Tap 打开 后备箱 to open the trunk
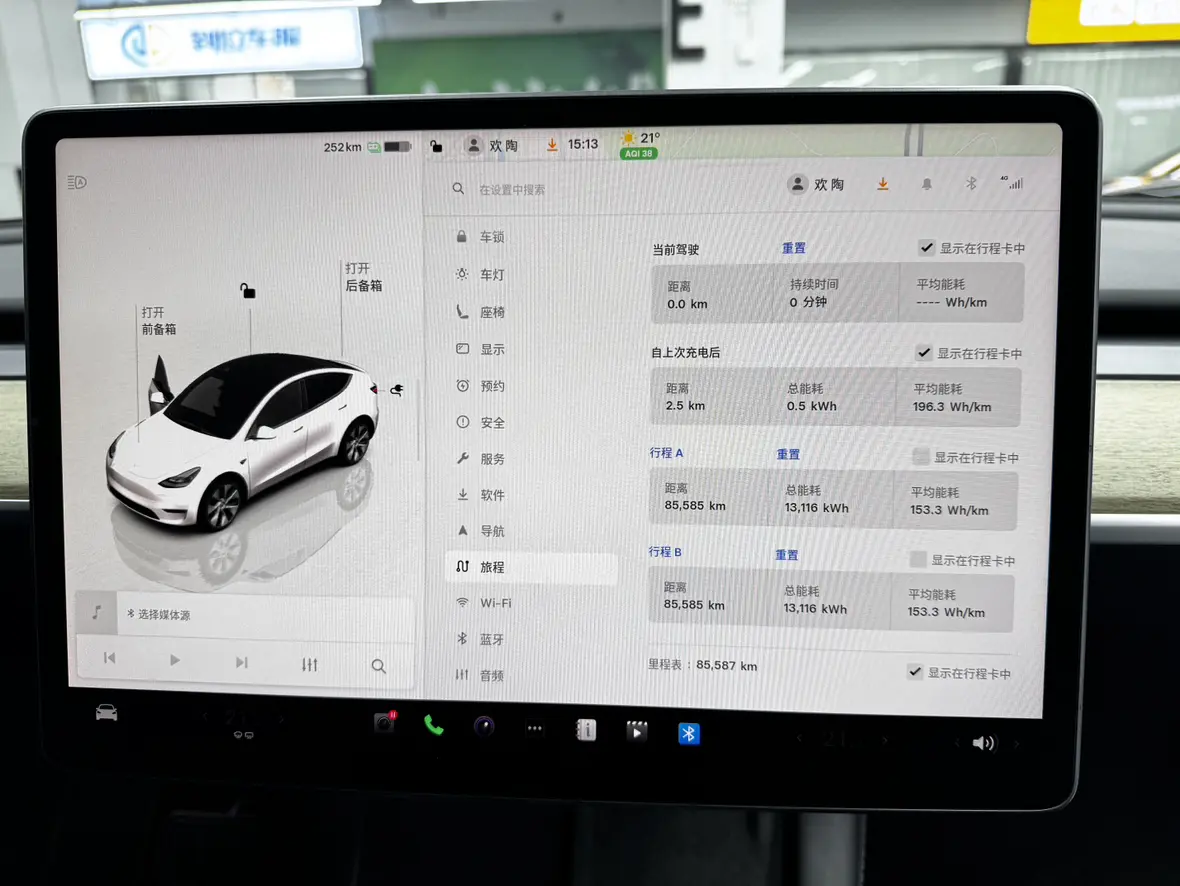The width and height of the screenshot is (1180, 886). pos(363,277)
